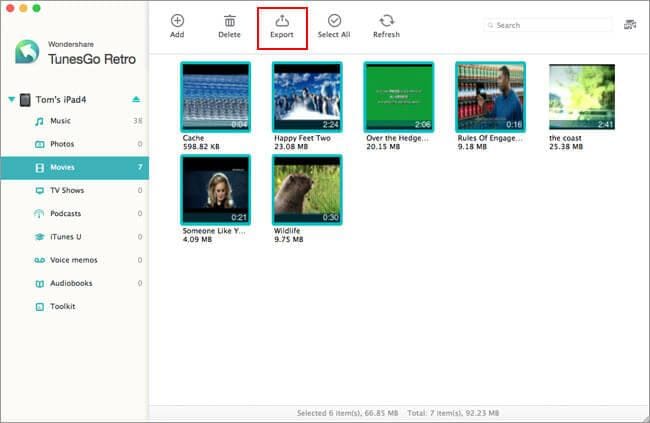This screenshot has width=650, height=423.
Task: Click in the Search field
Action: click(548, 25)
